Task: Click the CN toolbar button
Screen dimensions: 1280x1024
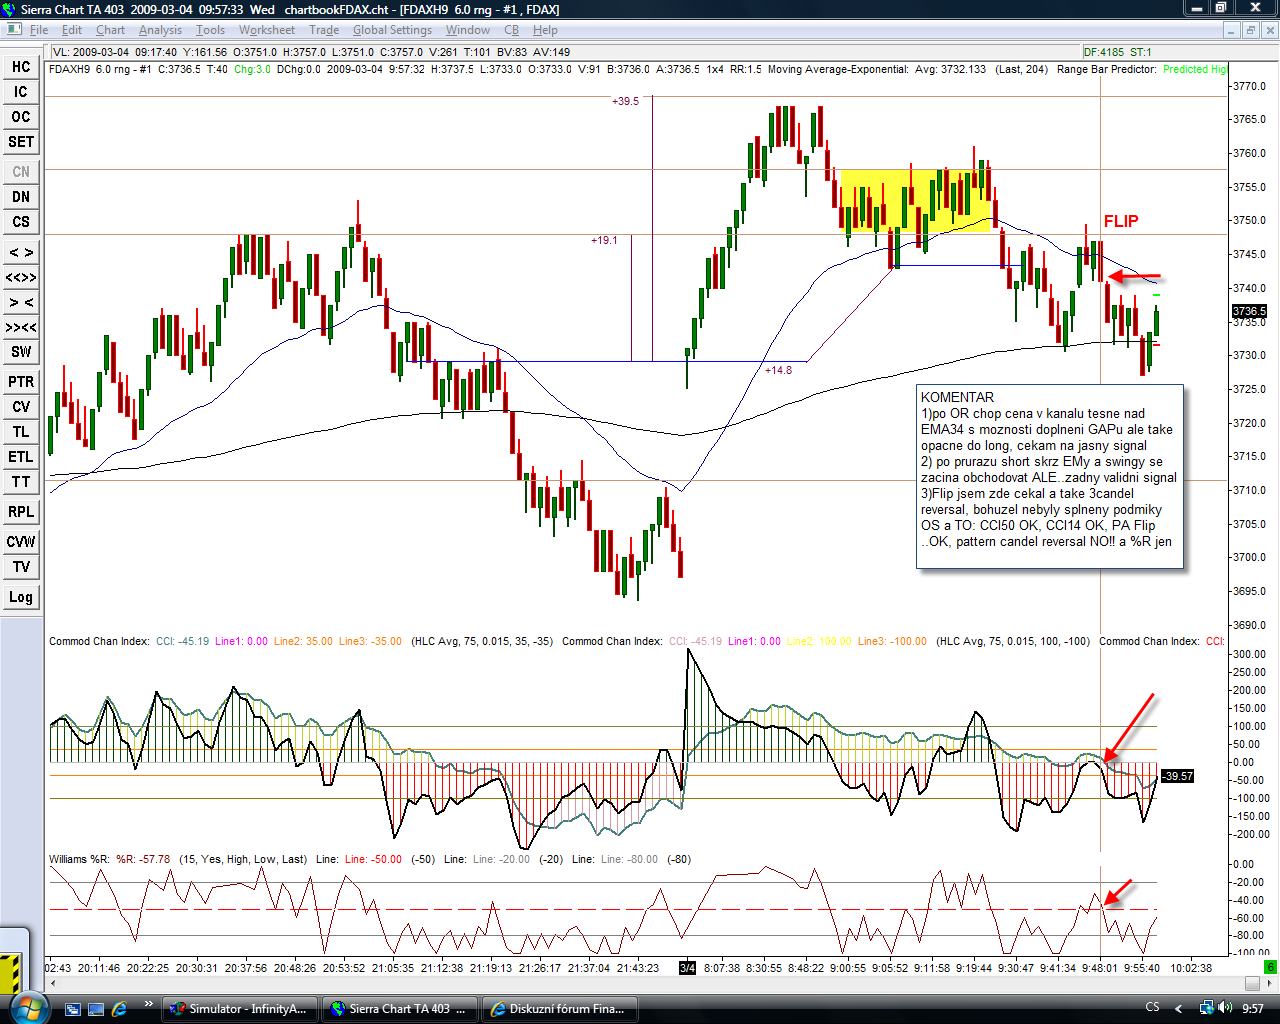Action: [x=21, y=172]
